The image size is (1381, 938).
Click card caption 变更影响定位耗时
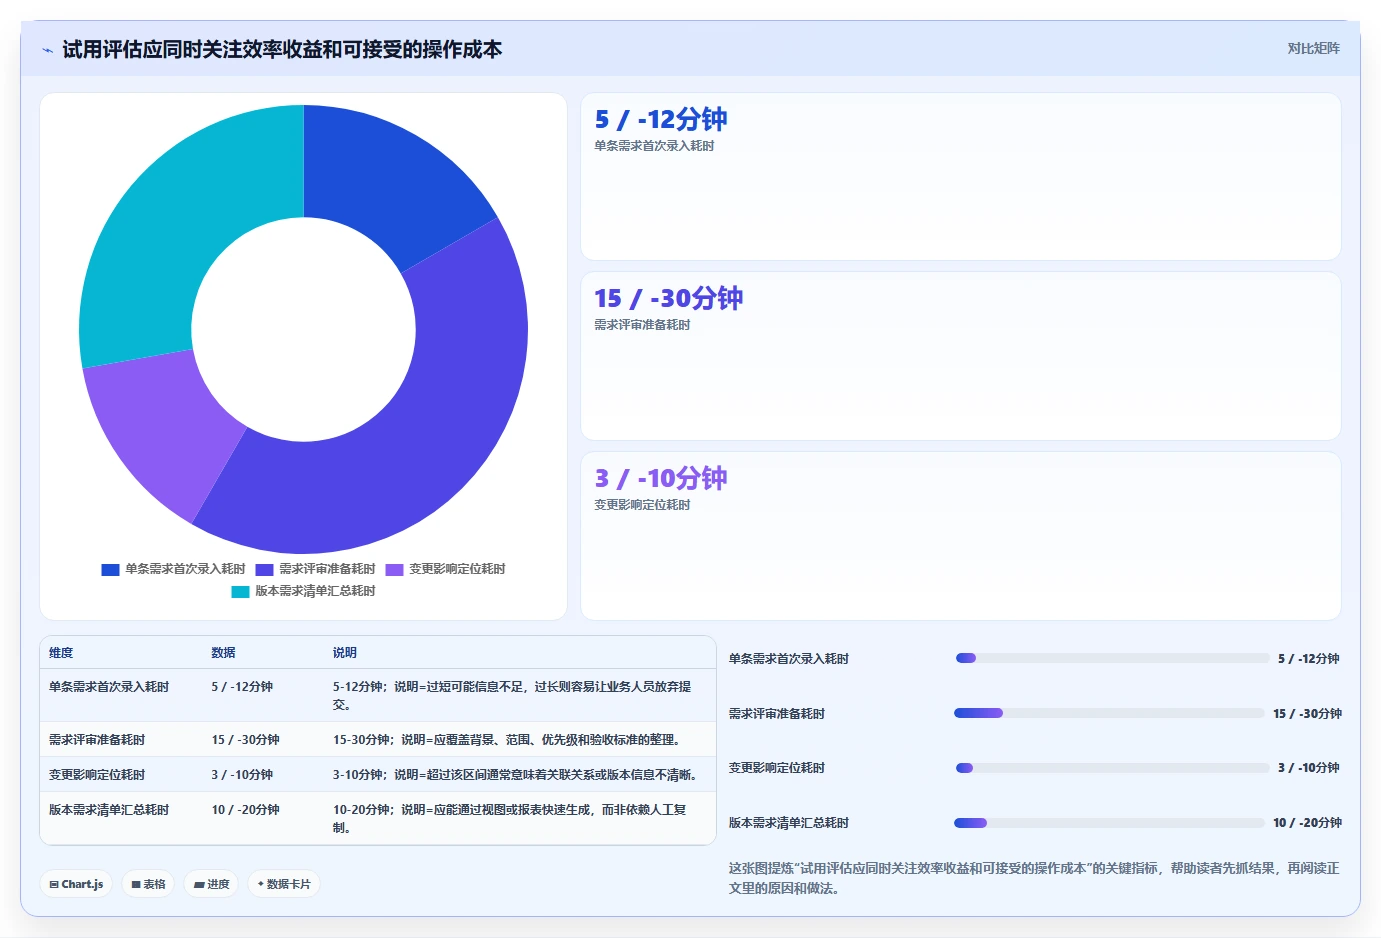coord(642,505)
